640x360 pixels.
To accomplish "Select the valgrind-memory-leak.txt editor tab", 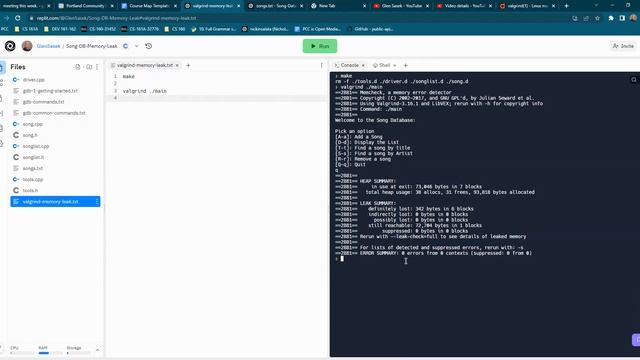I will click(144, 65).
